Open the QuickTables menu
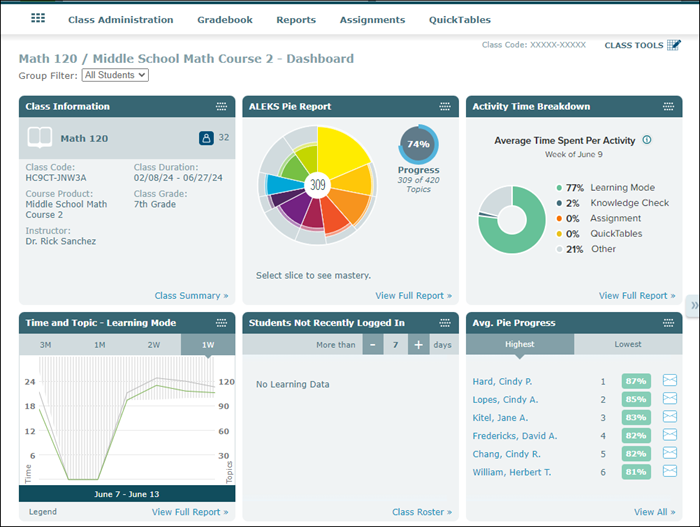This screenshot has height=527, width=700. click(x=460, y=20)
